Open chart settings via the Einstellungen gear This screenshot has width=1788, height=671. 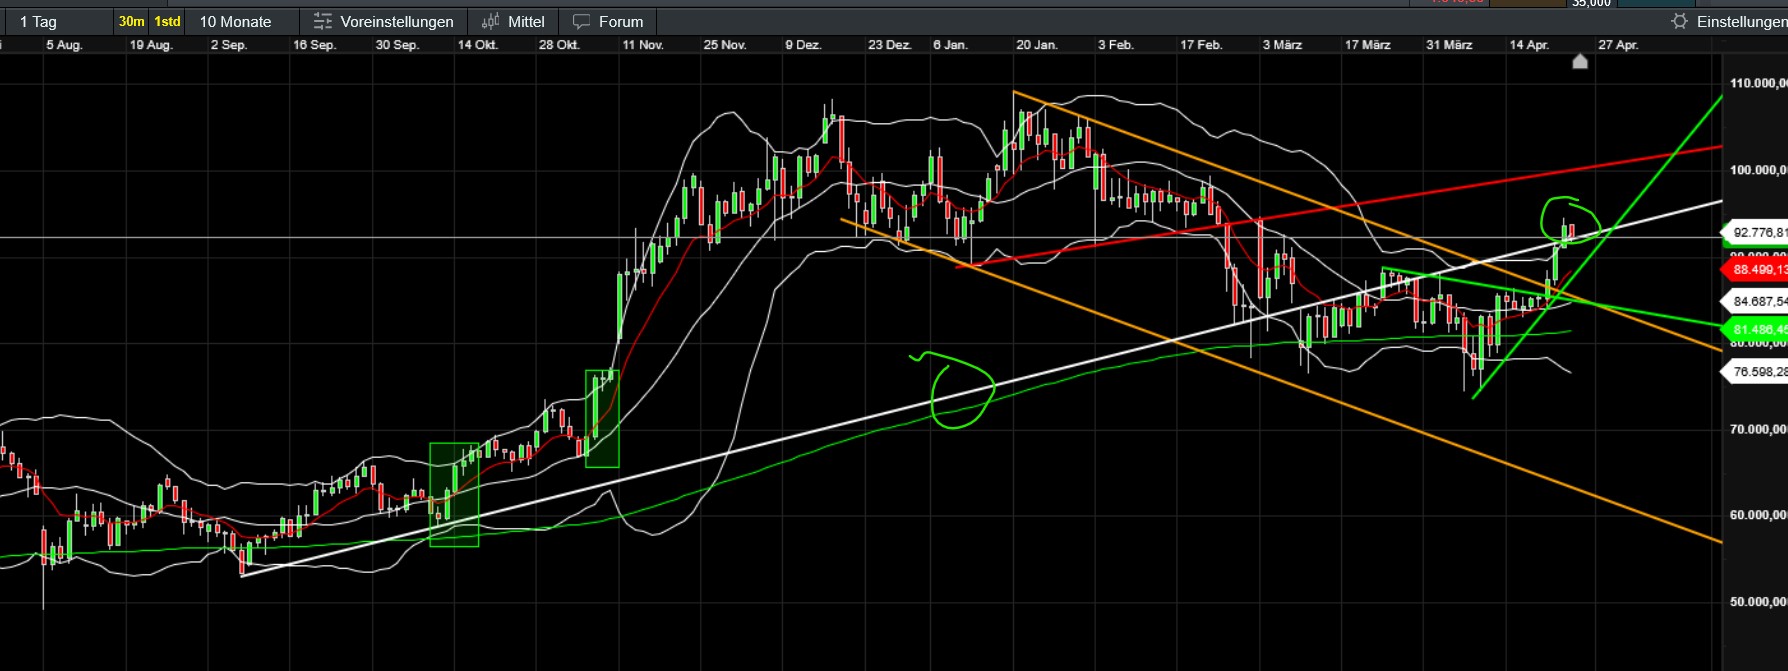click(1680, 21)
